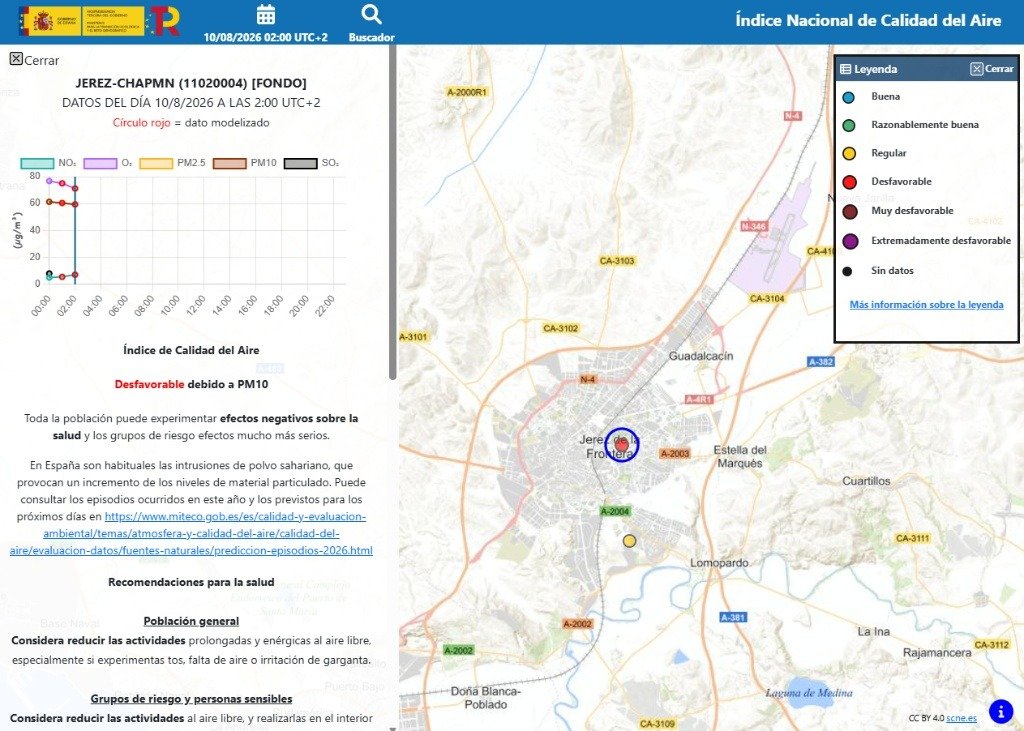Screen dimensions: 1024x731
Task: Click the La Ina map label
Action: [x=873, y=632]
